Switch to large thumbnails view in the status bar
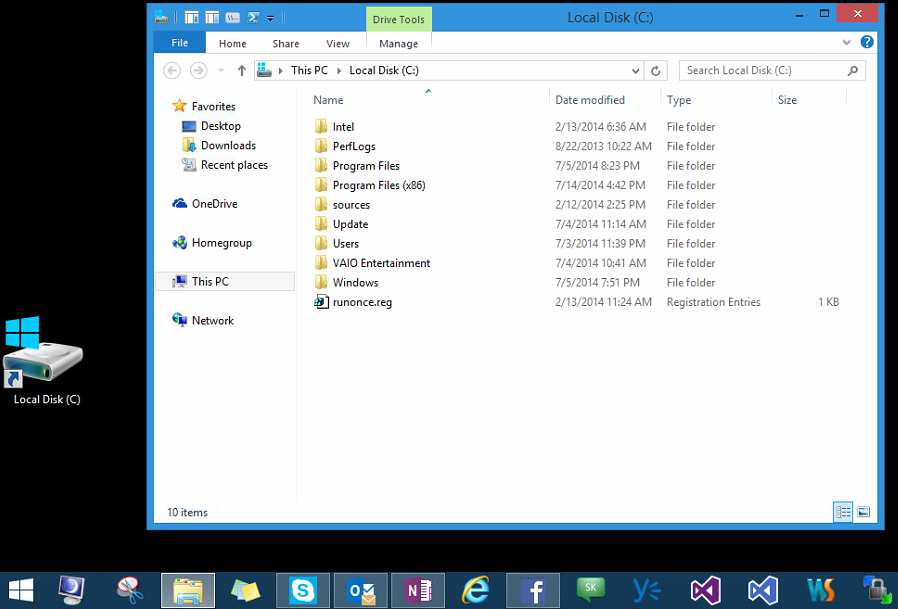Viewport: 898px width, 609px height. point(863,511)
